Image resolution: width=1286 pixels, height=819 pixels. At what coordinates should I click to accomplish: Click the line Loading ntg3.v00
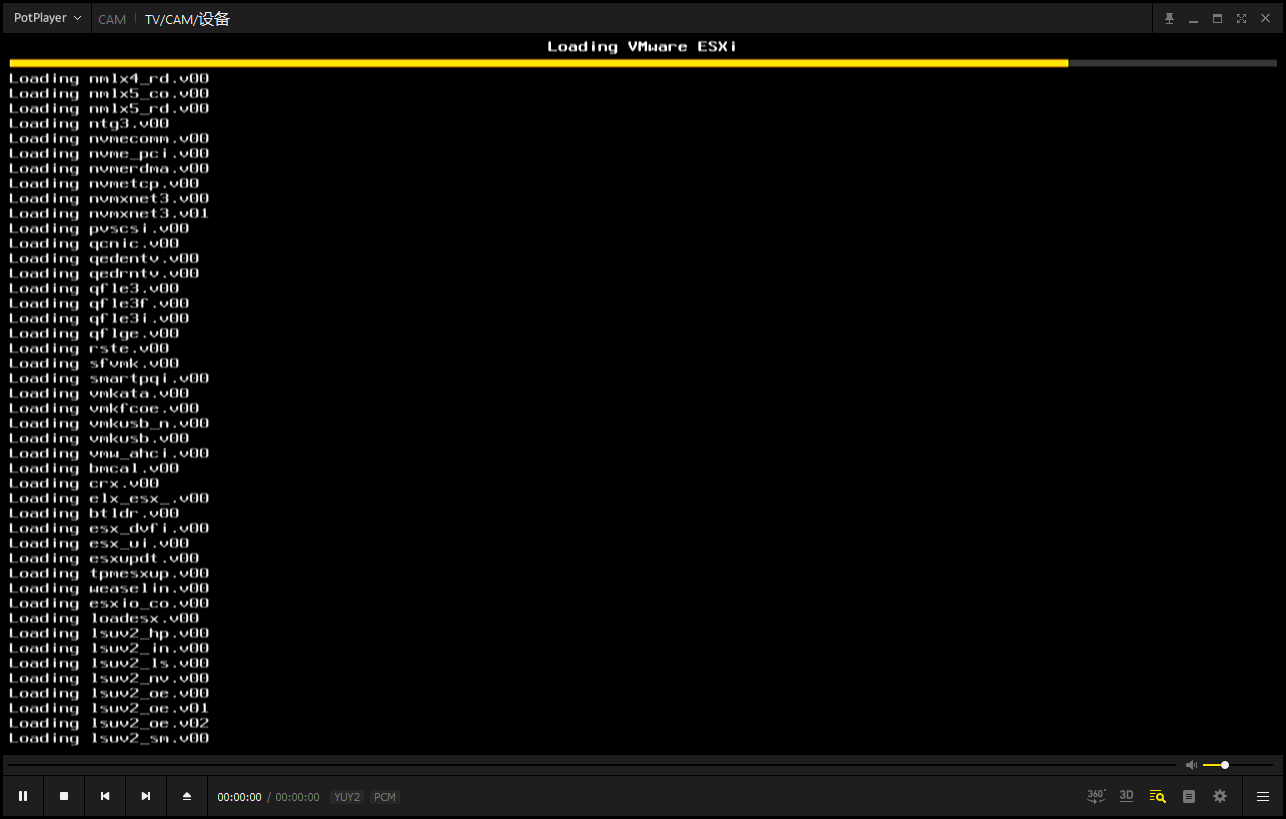89,123
